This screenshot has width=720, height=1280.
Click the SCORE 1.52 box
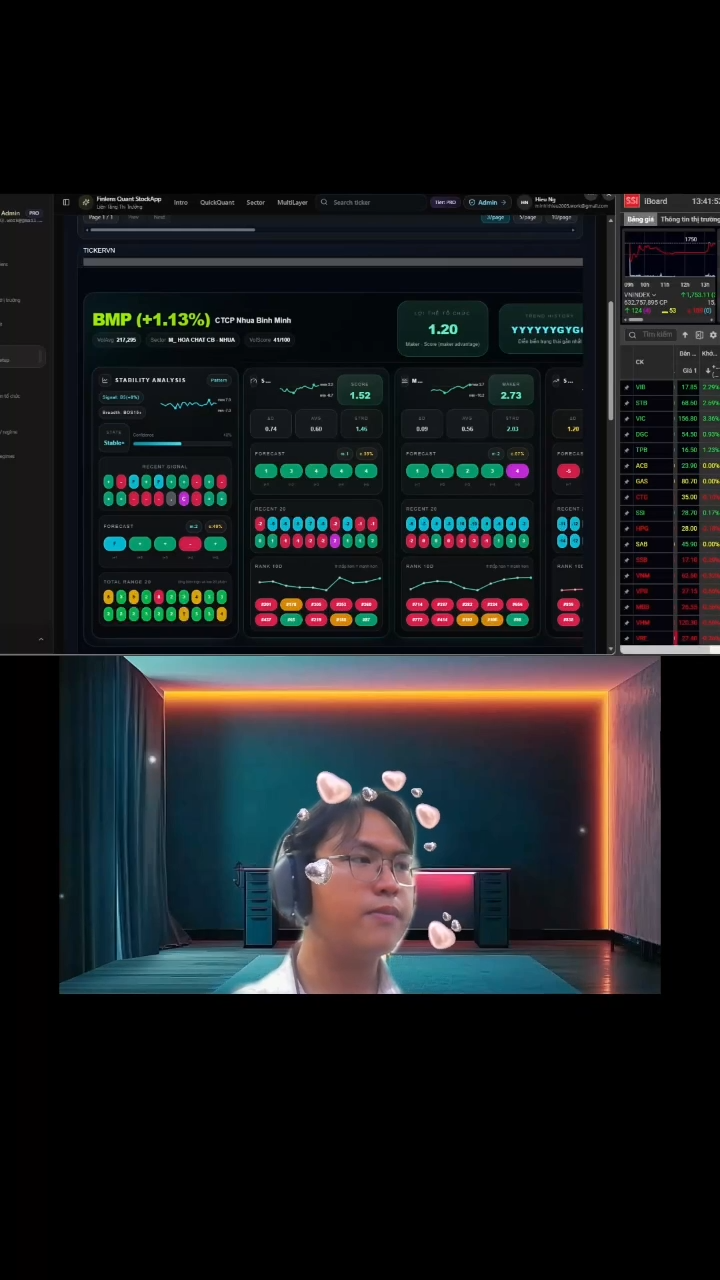click(x=360, y=391)
